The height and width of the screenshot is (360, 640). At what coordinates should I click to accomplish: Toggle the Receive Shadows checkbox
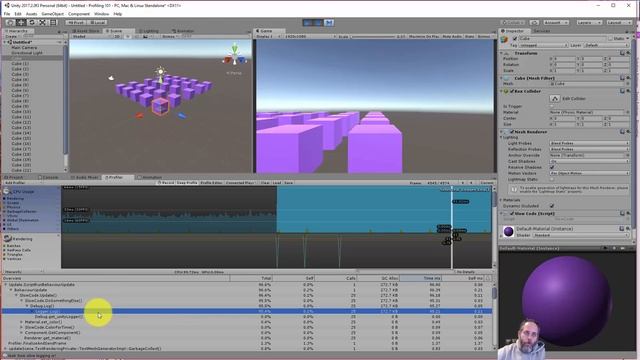point(552,167)
